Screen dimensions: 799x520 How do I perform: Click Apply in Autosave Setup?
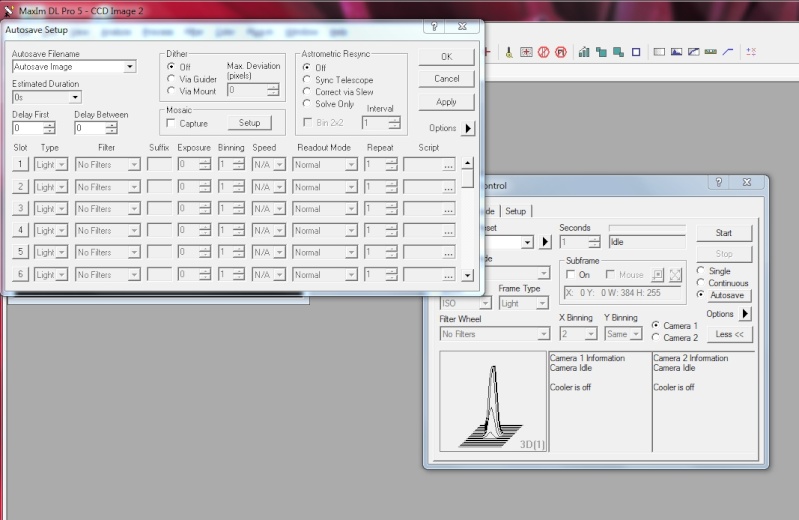[446, 102]
